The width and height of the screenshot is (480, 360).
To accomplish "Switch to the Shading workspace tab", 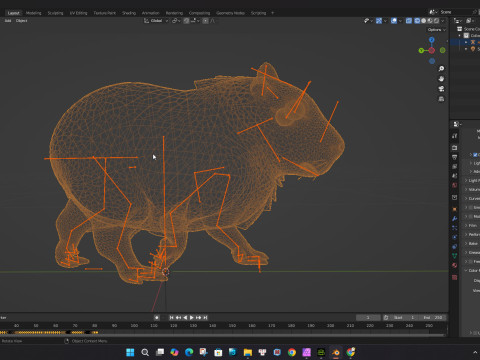I will (x=129, y=13).
